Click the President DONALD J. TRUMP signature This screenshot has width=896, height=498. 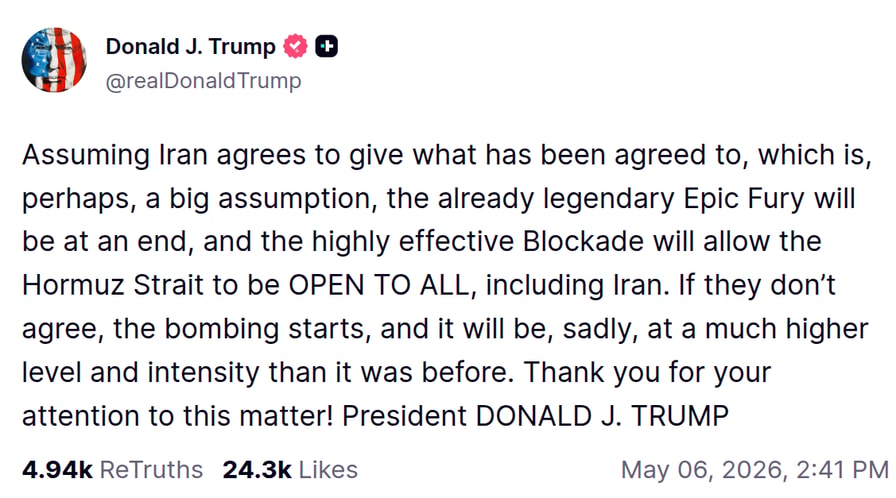coord(535,416)
